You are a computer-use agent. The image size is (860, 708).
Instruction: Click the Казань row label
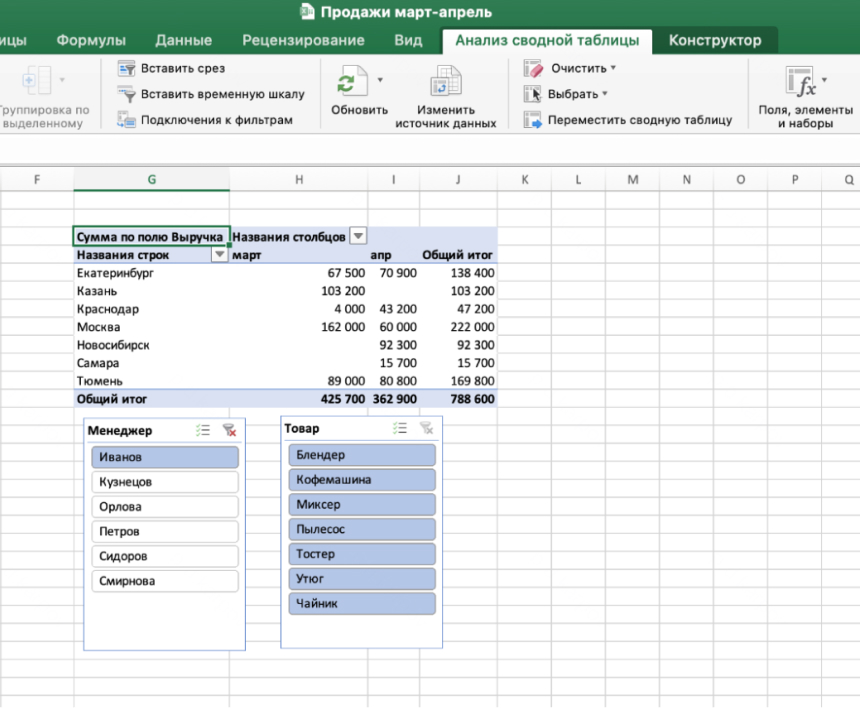coord(97,291)
